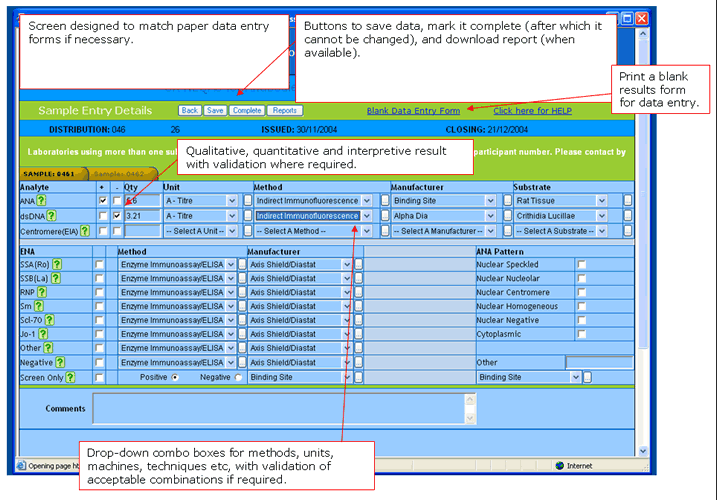Screen dimensions: 717x500
Task: Click the Centromere(EIA) Qty field
Action: pyautogui.click(x=142, y=231)
